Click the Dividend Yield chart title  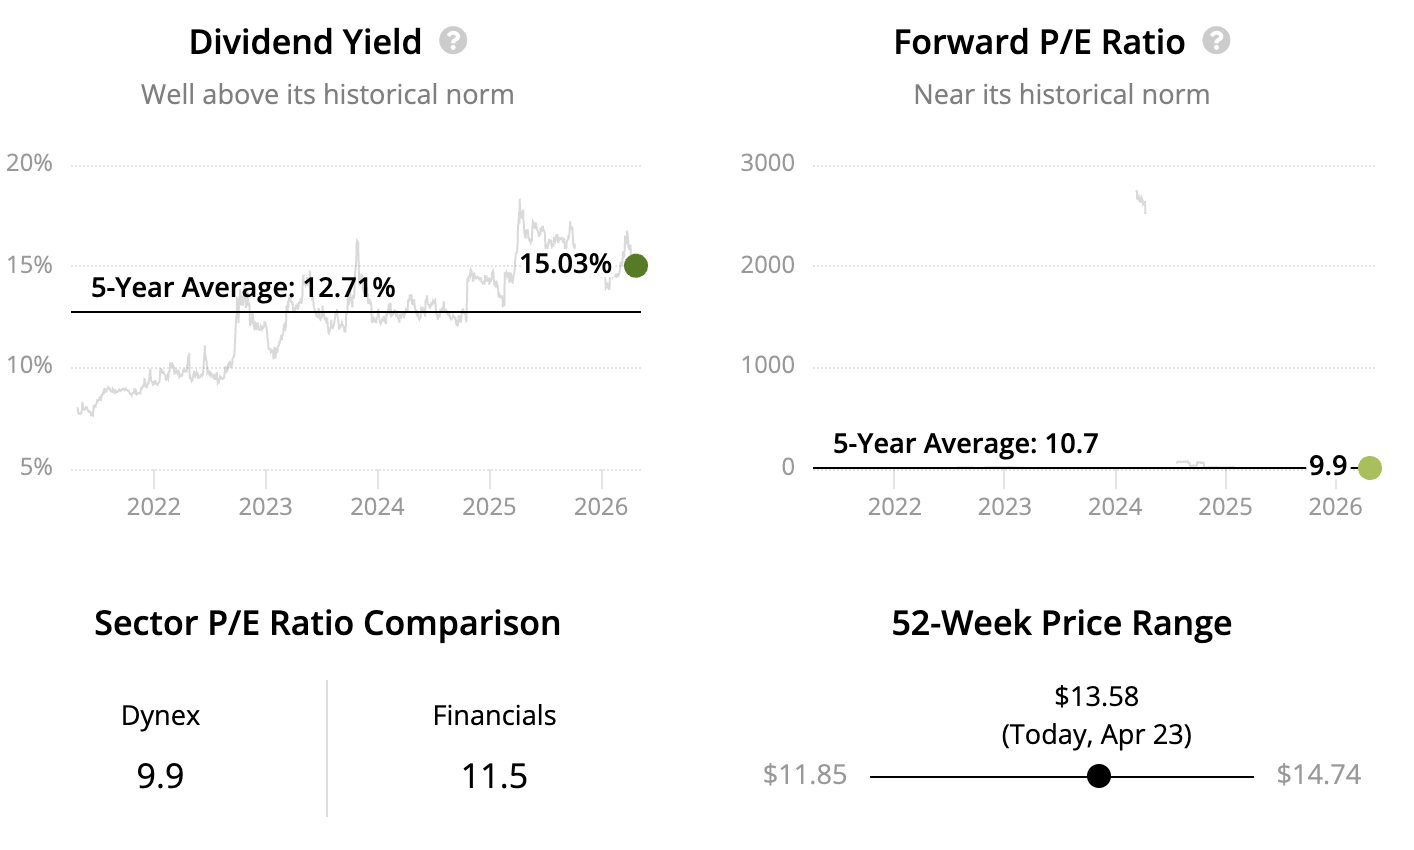[x=305, y=42]
